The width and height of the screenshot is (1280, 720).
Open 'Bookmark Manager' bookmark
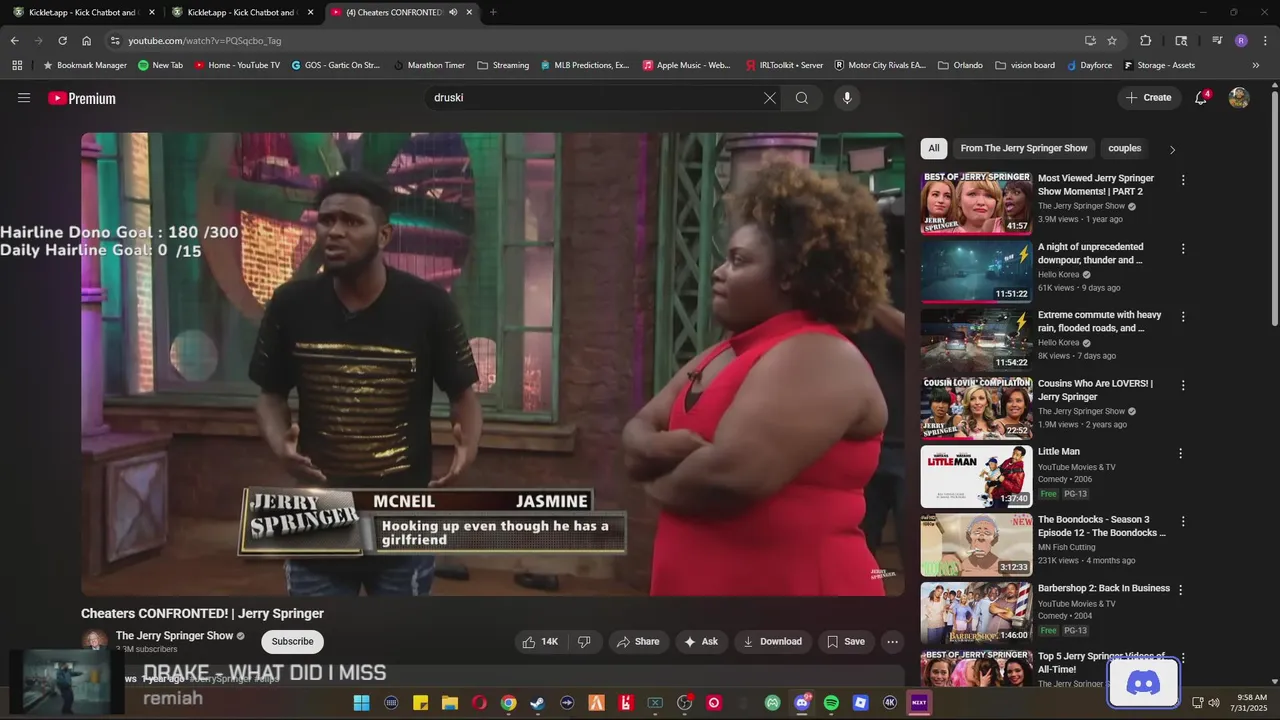point(85,65)
